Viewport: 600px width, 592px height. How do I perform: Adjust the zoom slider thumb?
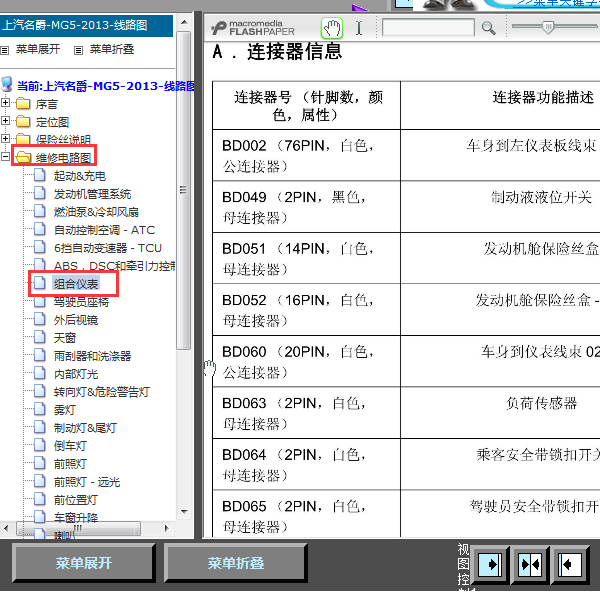(x=548, y=27)
